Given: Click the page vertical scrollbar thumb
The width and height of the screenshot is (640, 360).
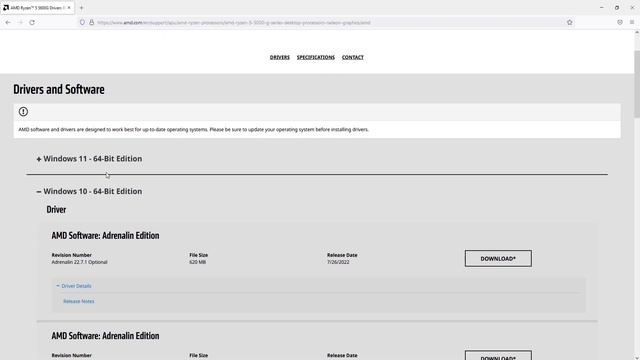Looking at the screenshot, I should [637, 84].
